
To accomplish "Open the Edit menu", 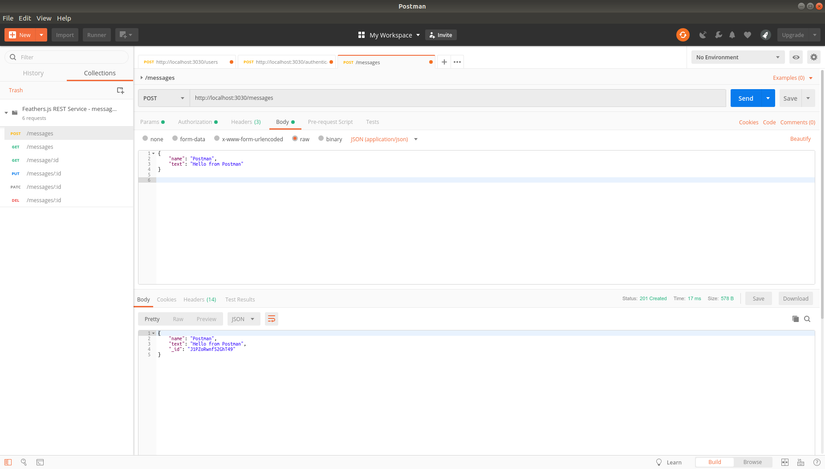I will [x=25, y=18].
